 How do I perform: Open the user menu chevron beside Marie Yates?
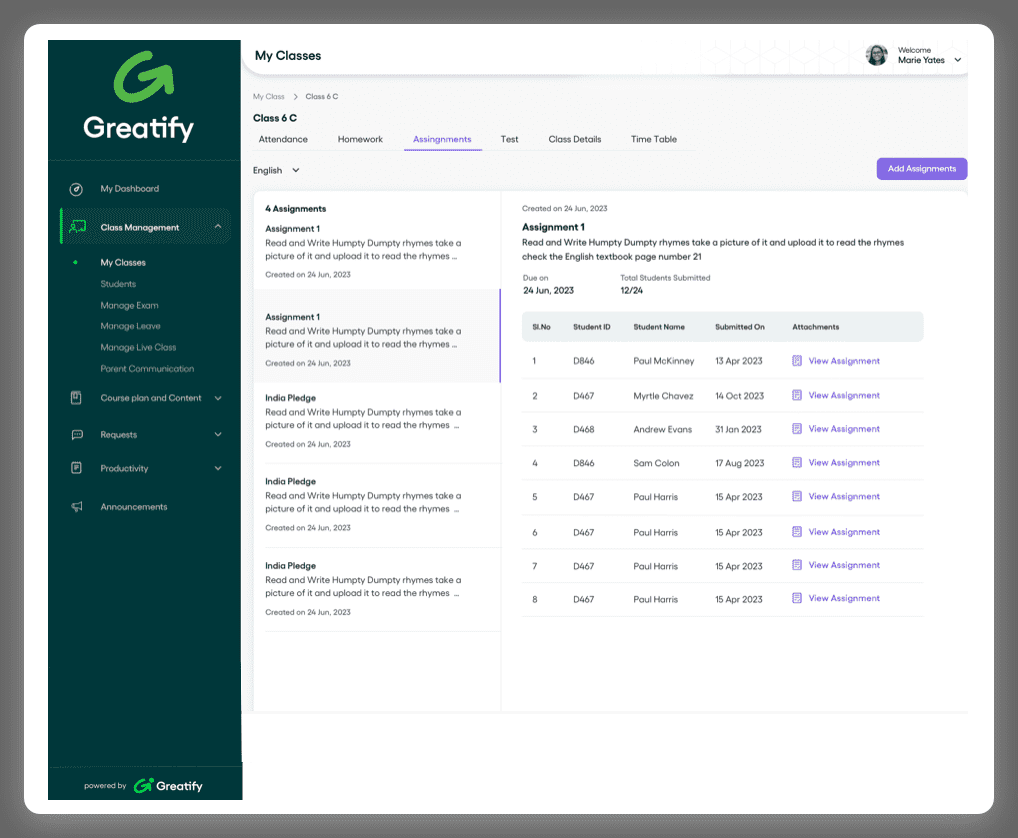[958, 60]
